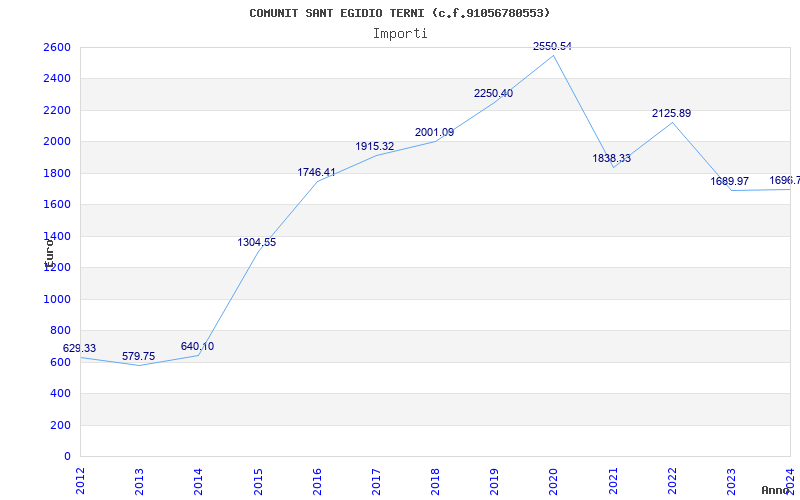Screen dimensions: 800x500
Task: Click the 2013 x-axis year label
Action: 139,481
